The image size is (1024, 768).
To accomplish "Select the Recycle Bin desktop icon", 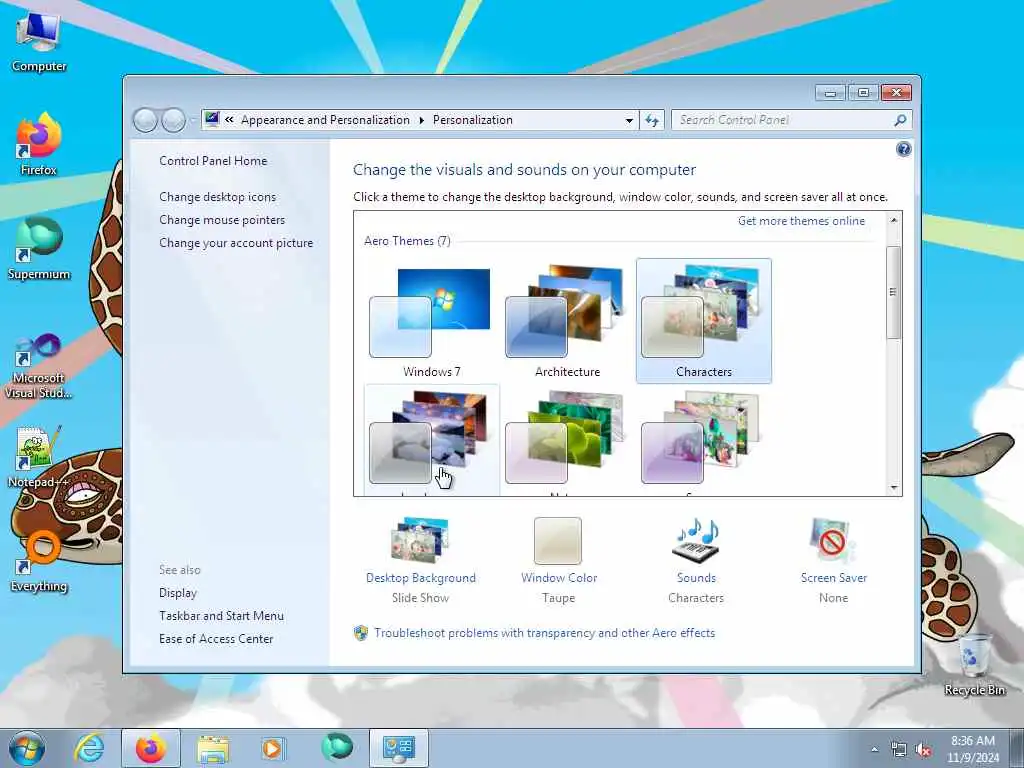I will click(974, 665).
